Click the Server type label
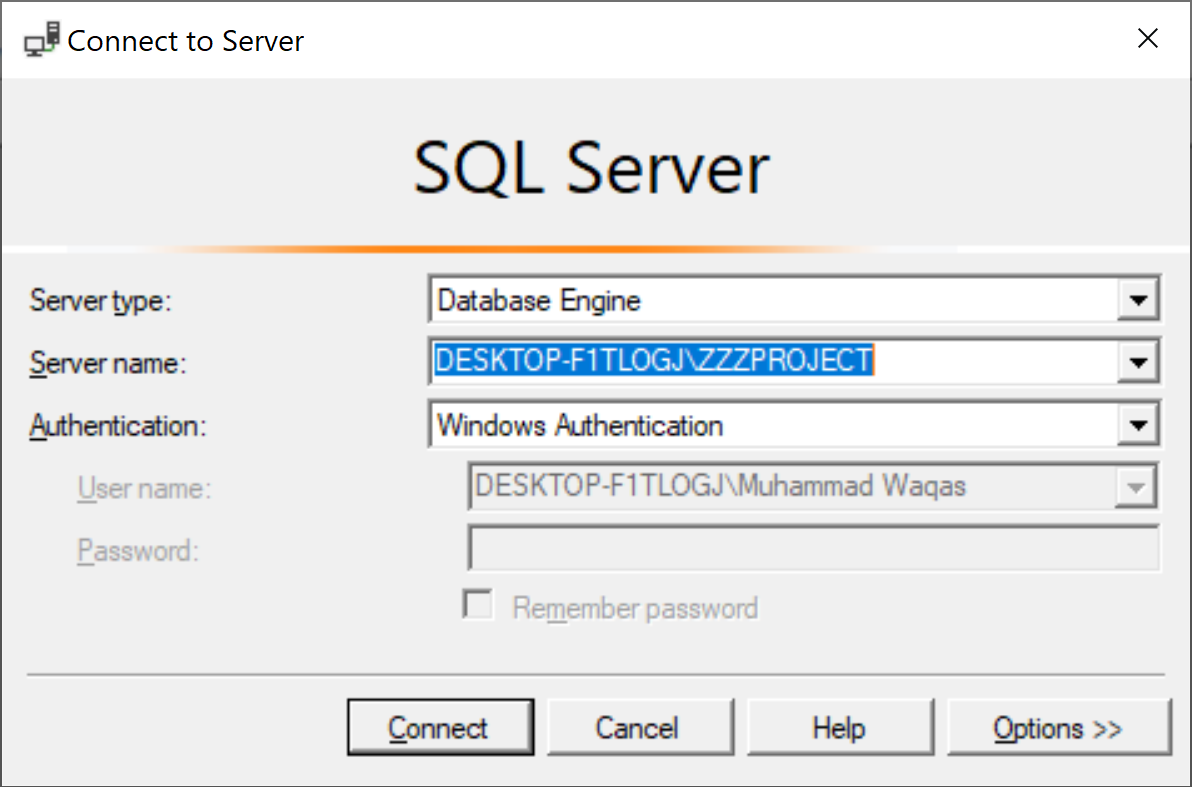This screenshot has height=787, width=1192. [x=100, y=301]
